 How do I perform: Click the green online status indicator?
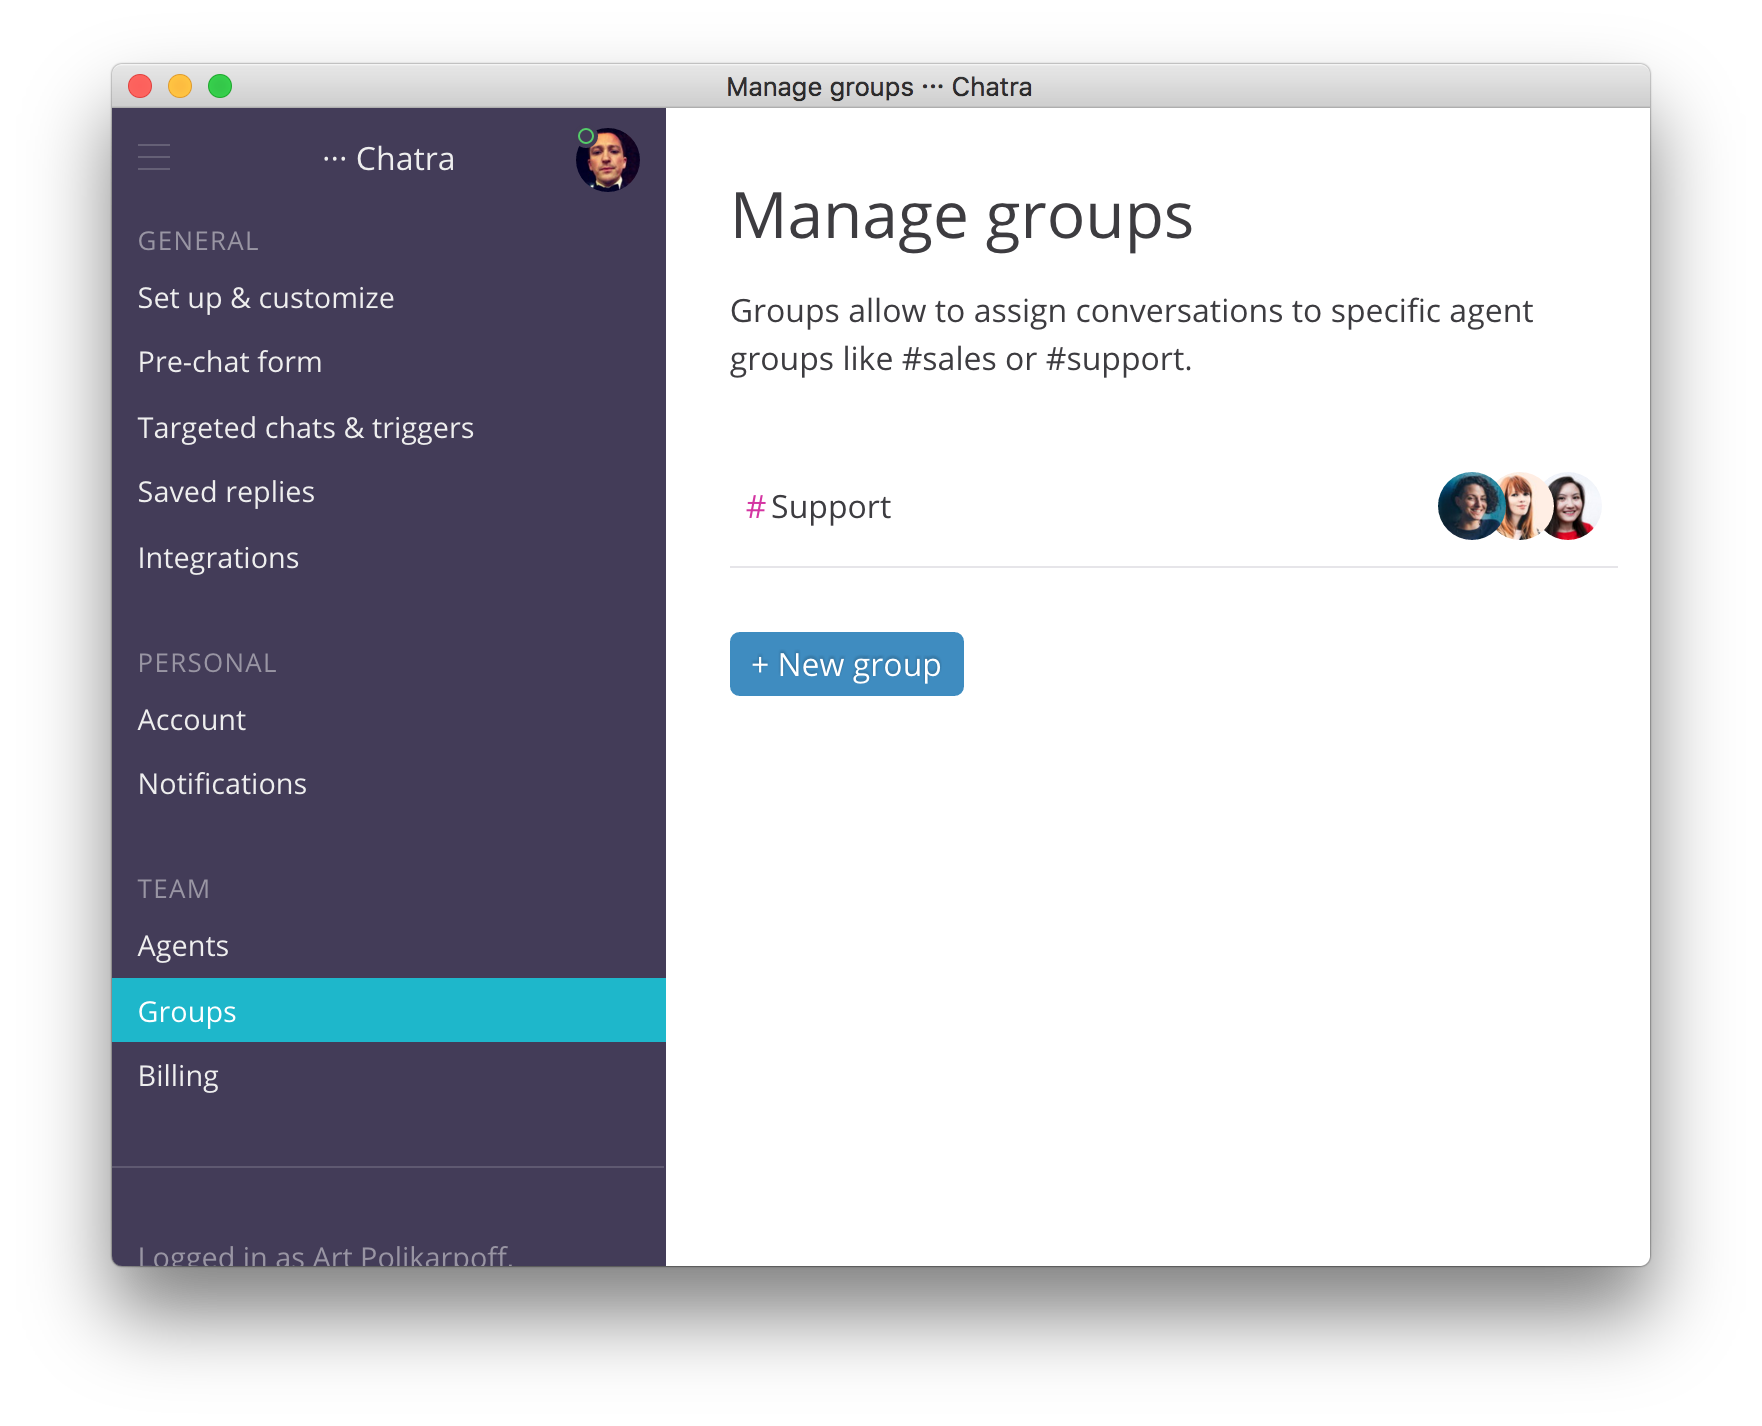click(x=586, y=137)
